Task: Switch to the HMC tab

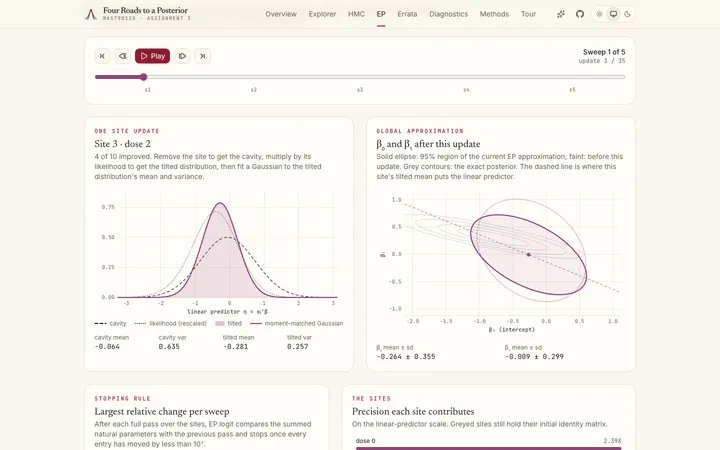Action: pos(356,14)
